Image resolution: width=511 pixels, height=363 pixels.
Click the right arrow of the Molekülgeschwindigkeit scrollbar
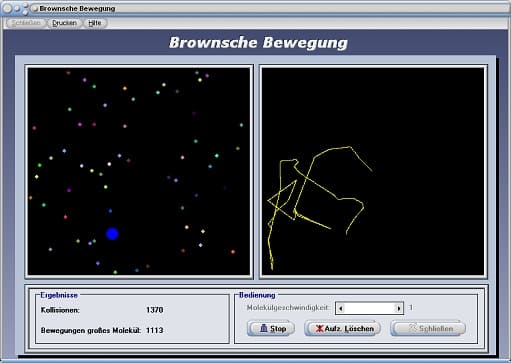pyautogui.click(x=399, y=308)
